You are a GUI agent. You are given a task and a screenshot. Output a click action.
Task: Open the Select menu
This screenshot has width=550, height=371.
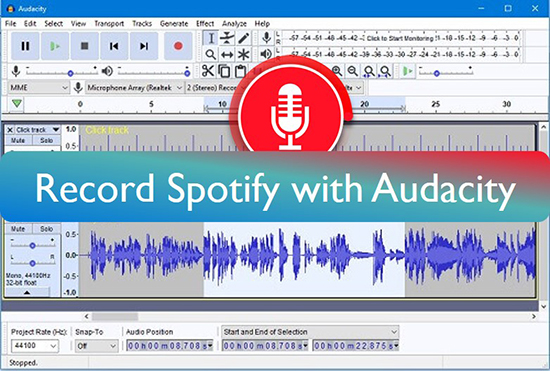(x=54, y=24)
